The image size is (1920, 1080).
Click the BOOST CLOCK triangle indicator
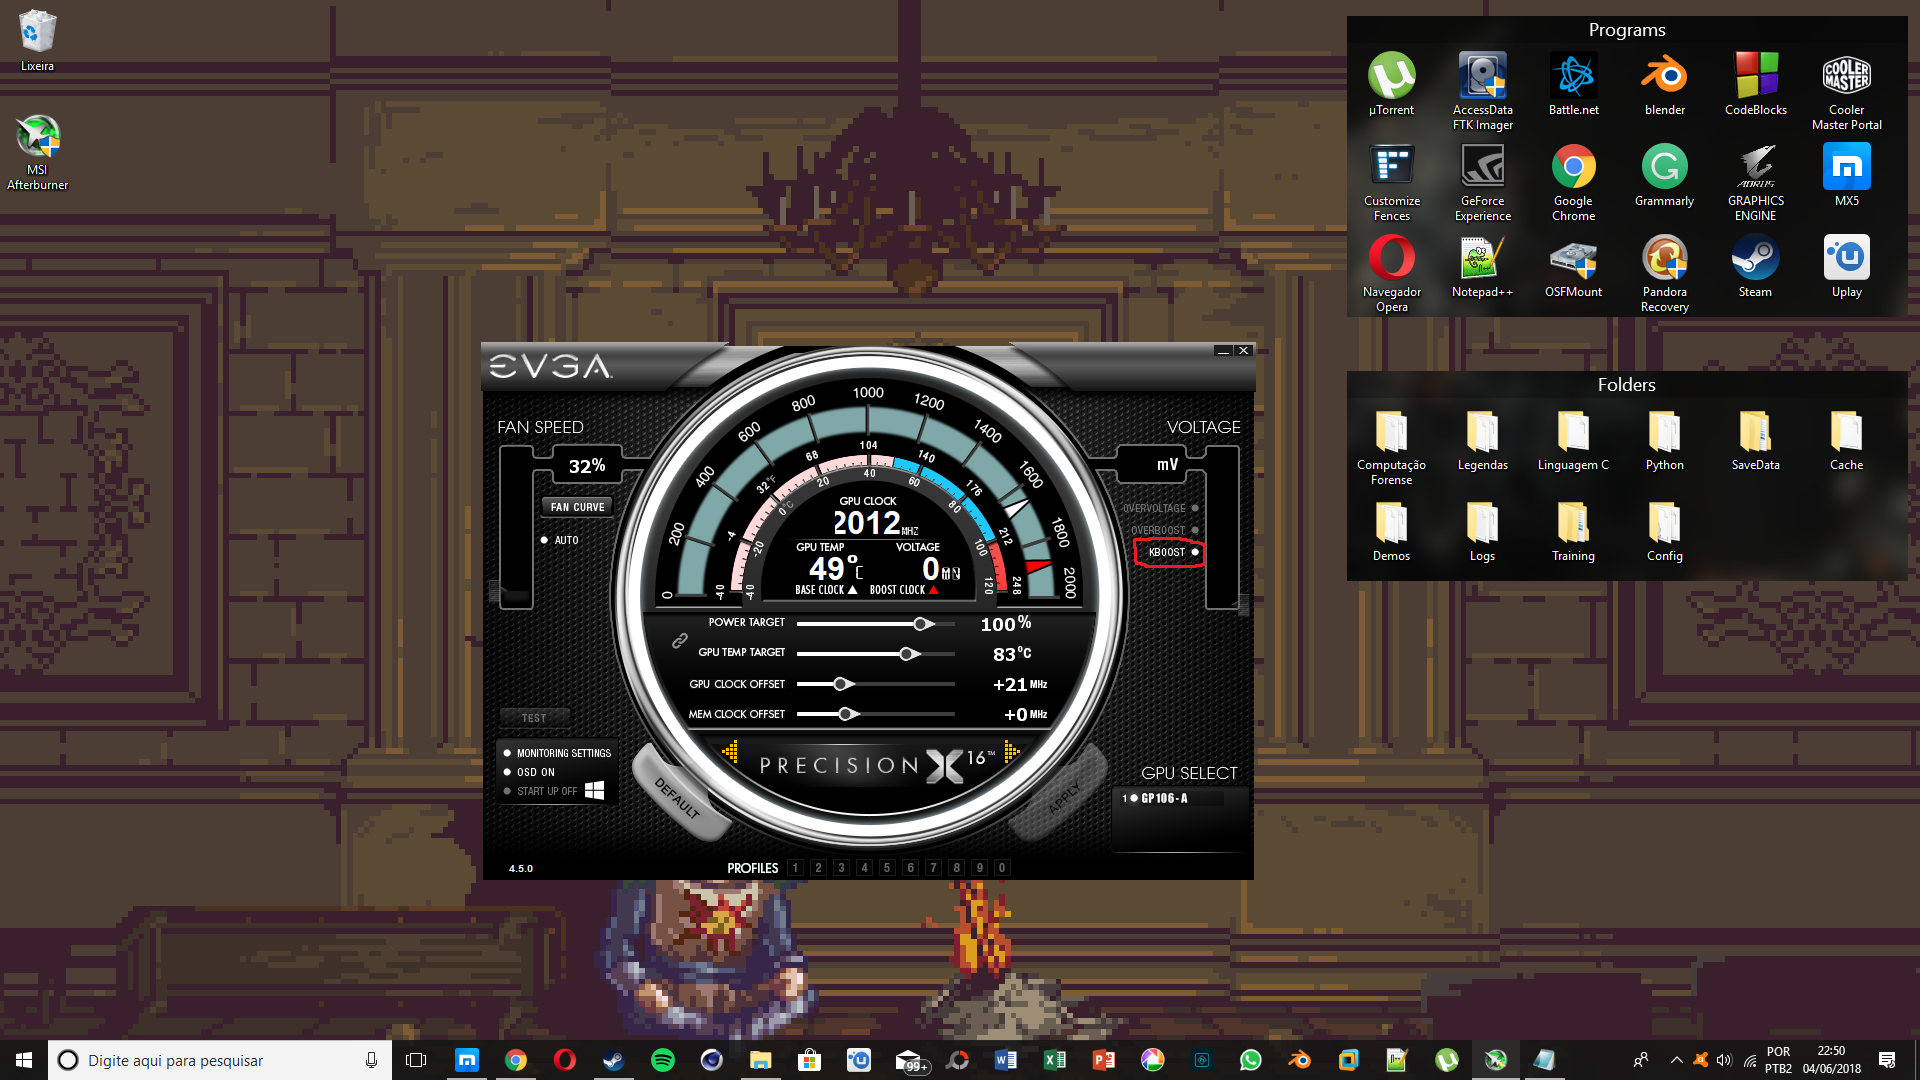(x=934, y=590)
